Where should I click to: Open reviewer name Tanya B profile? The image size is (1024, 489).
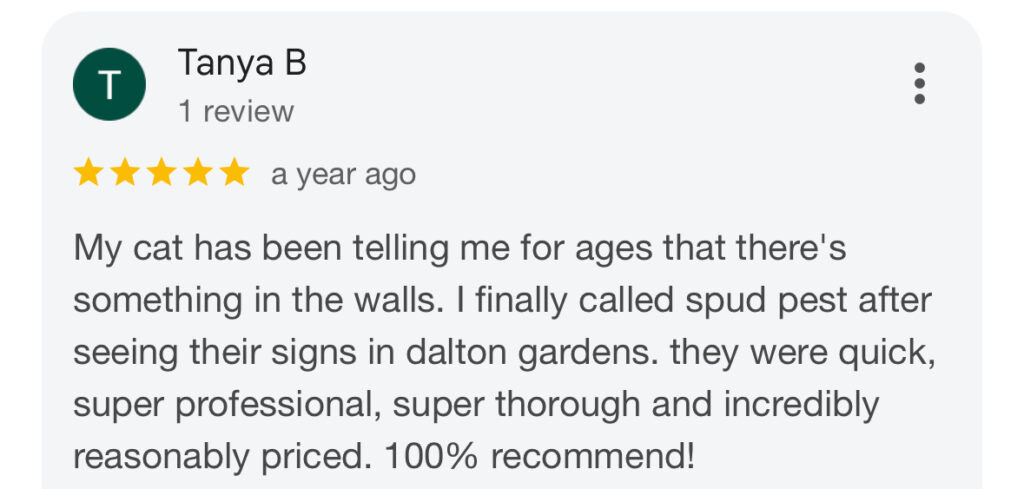coord(241,63)
